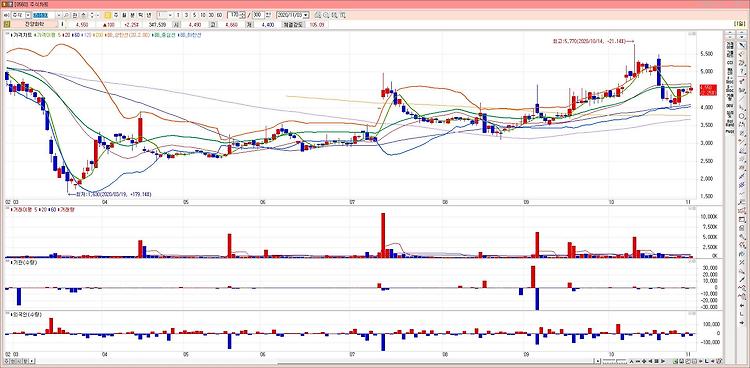The height and width of the screenshot is (368, 750).
Task: Switch chart to tick 틱 period
Action: pos(141,15)
